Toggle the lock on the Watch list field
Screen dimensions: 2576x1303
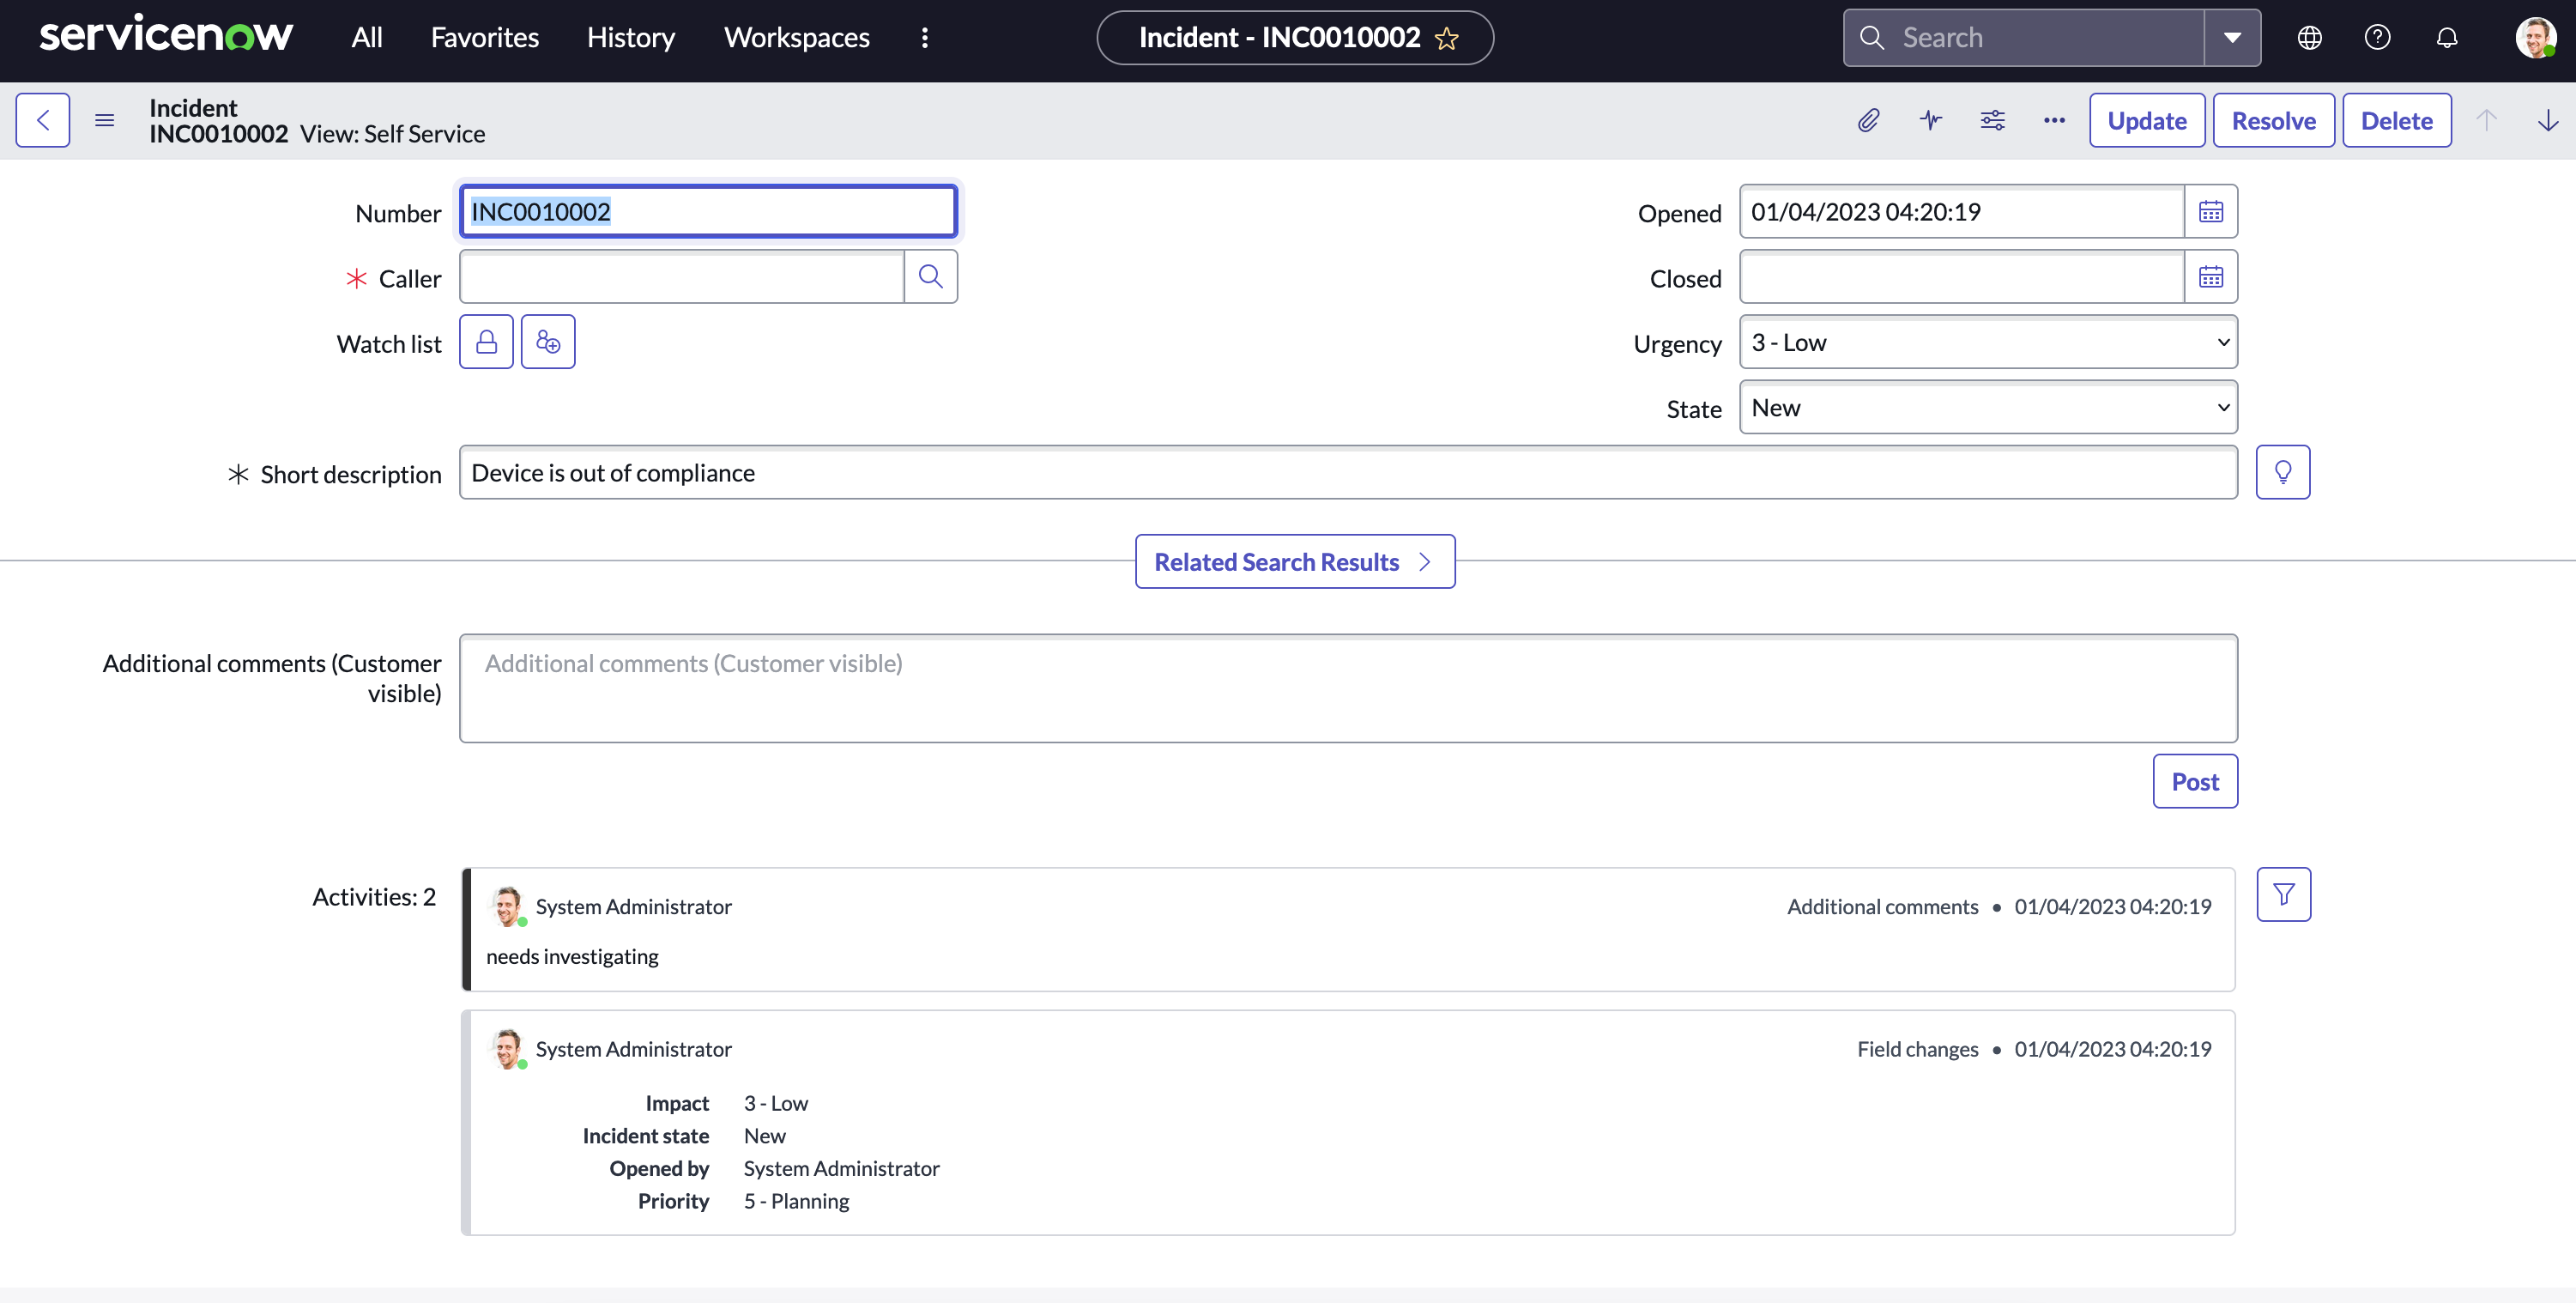486,341
